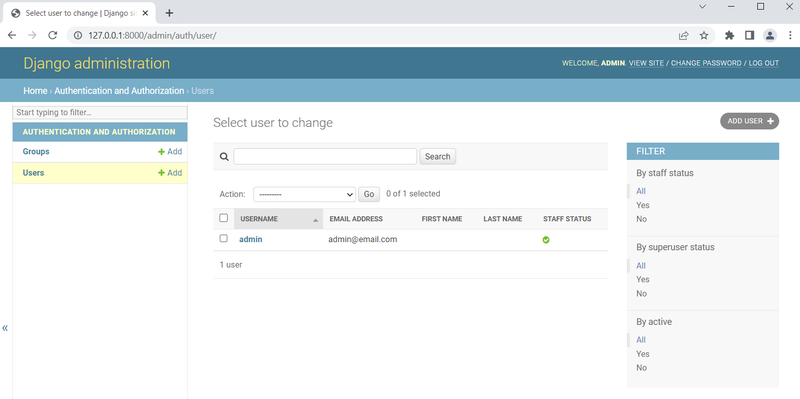The image size is (800, 399).
Task: Go to Home in the breadcrumb
Action: [35, 91]
